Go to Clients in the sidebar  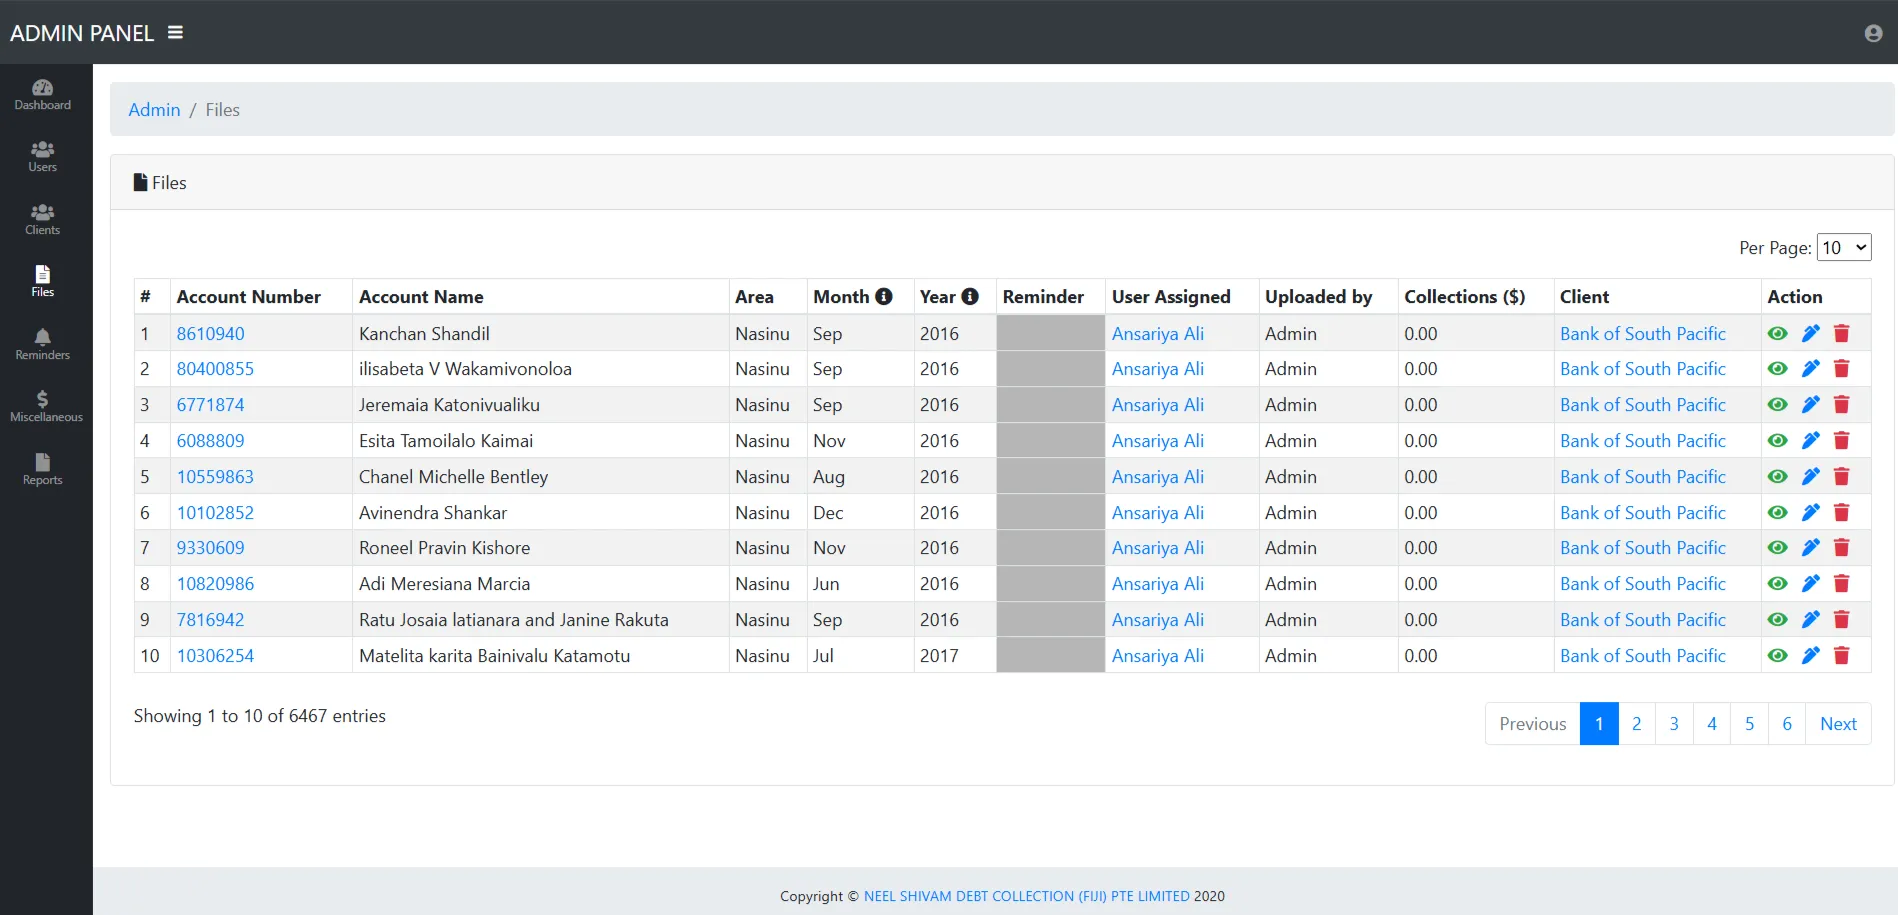[43, 220]
